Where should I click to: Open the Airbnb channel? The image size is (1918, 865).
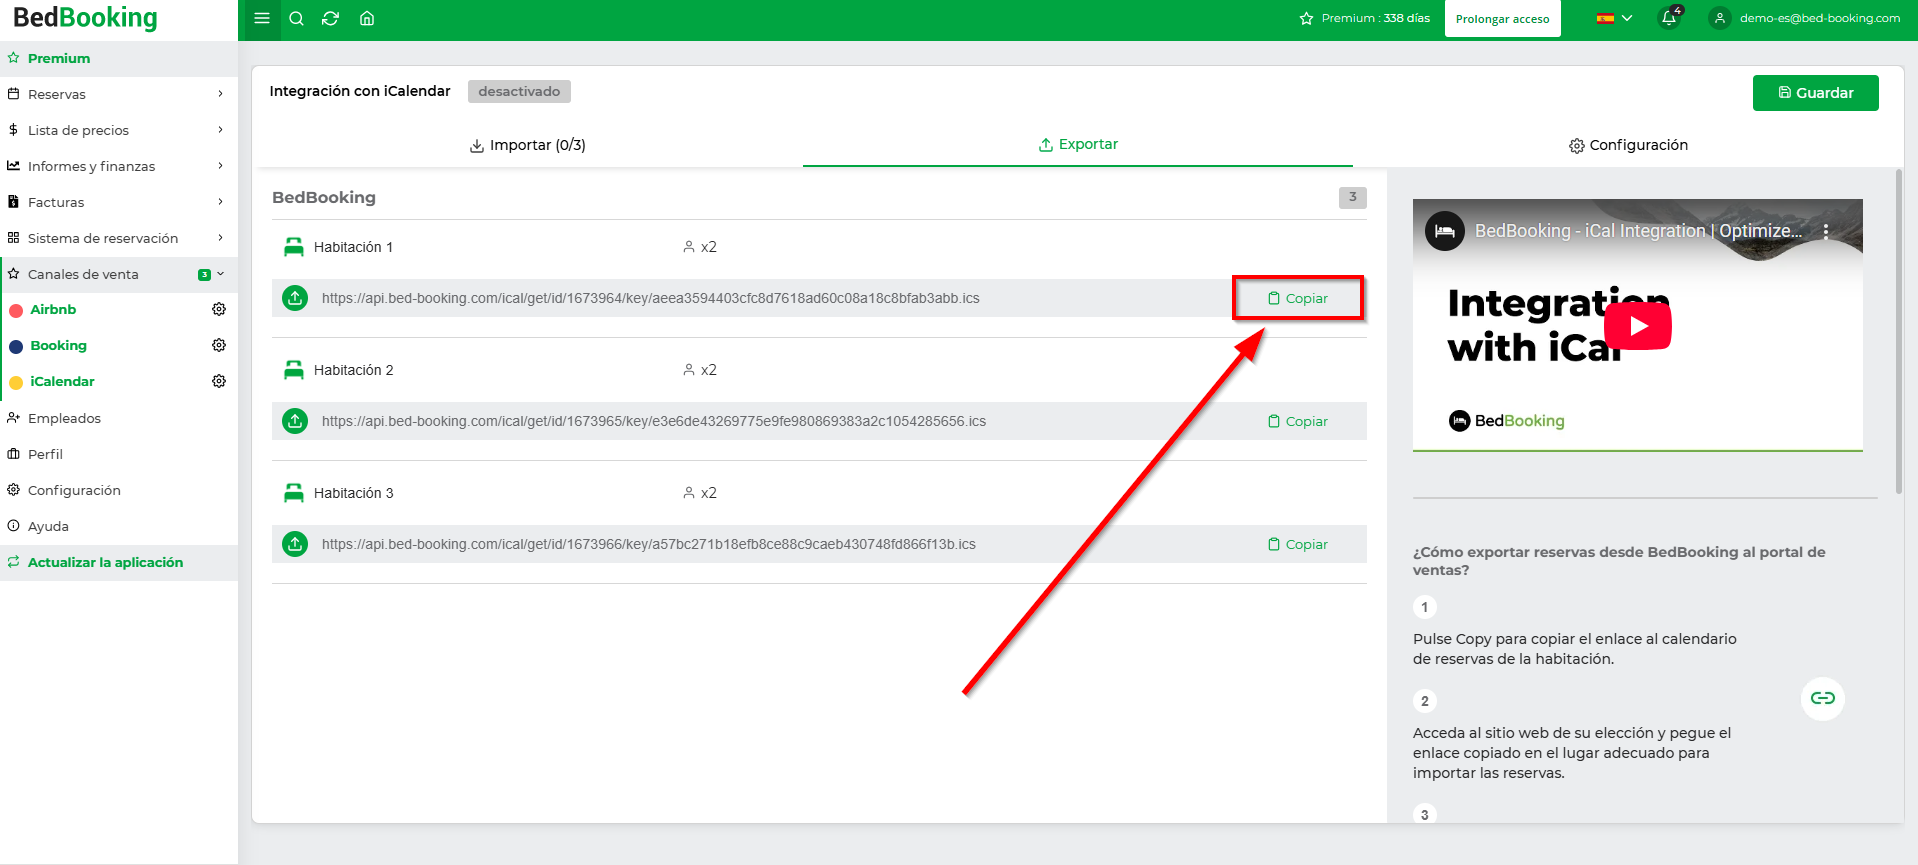[53, 309]
